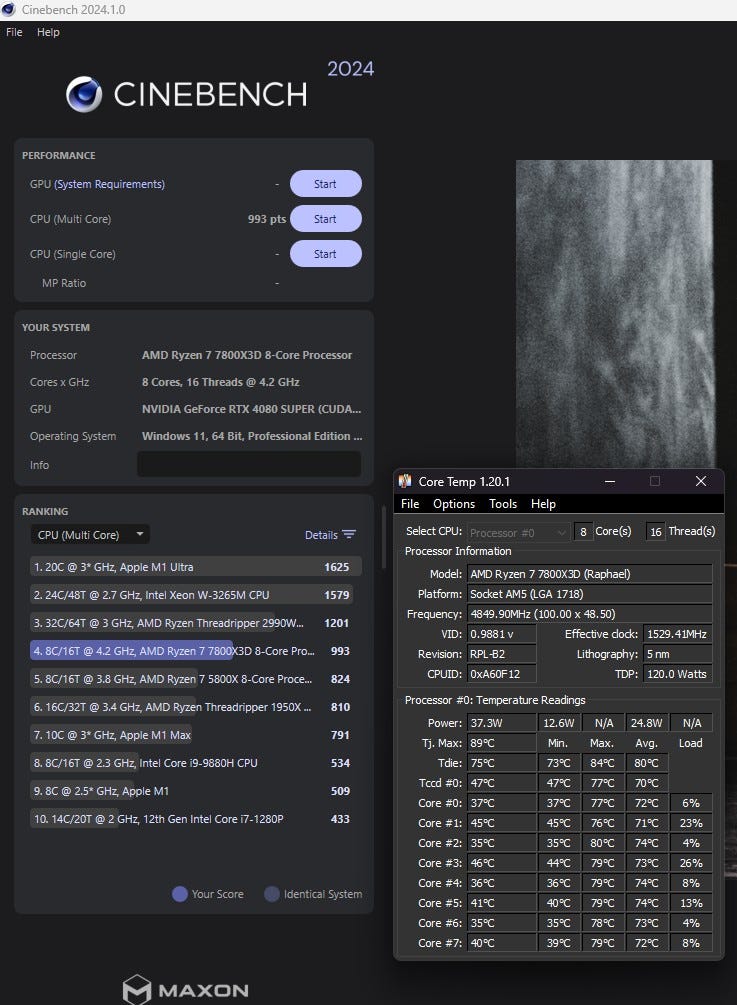Open the Core Temp Tools menu

click(503, 504)
